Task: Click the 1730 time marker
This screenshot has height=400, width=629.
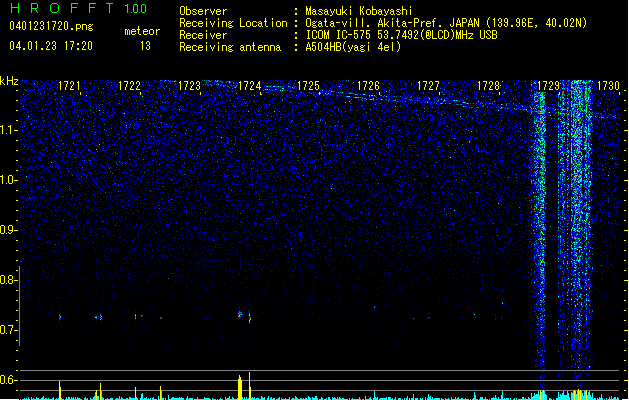Action: (608, 85)
